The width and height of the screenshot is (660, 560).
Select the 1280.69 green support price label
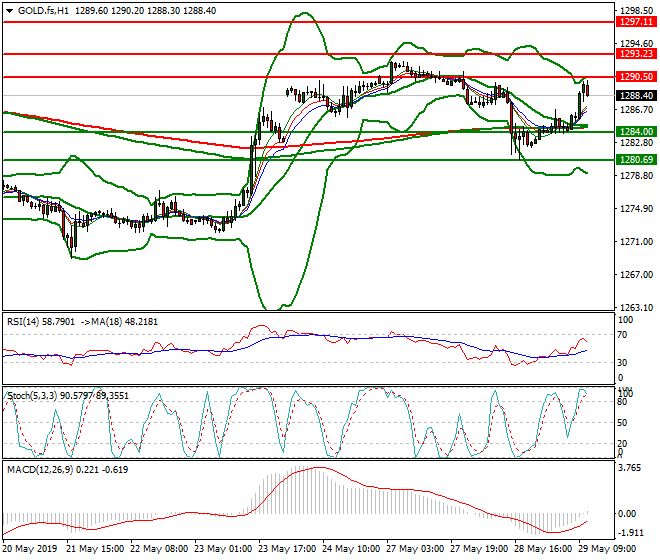coord(637,160)
